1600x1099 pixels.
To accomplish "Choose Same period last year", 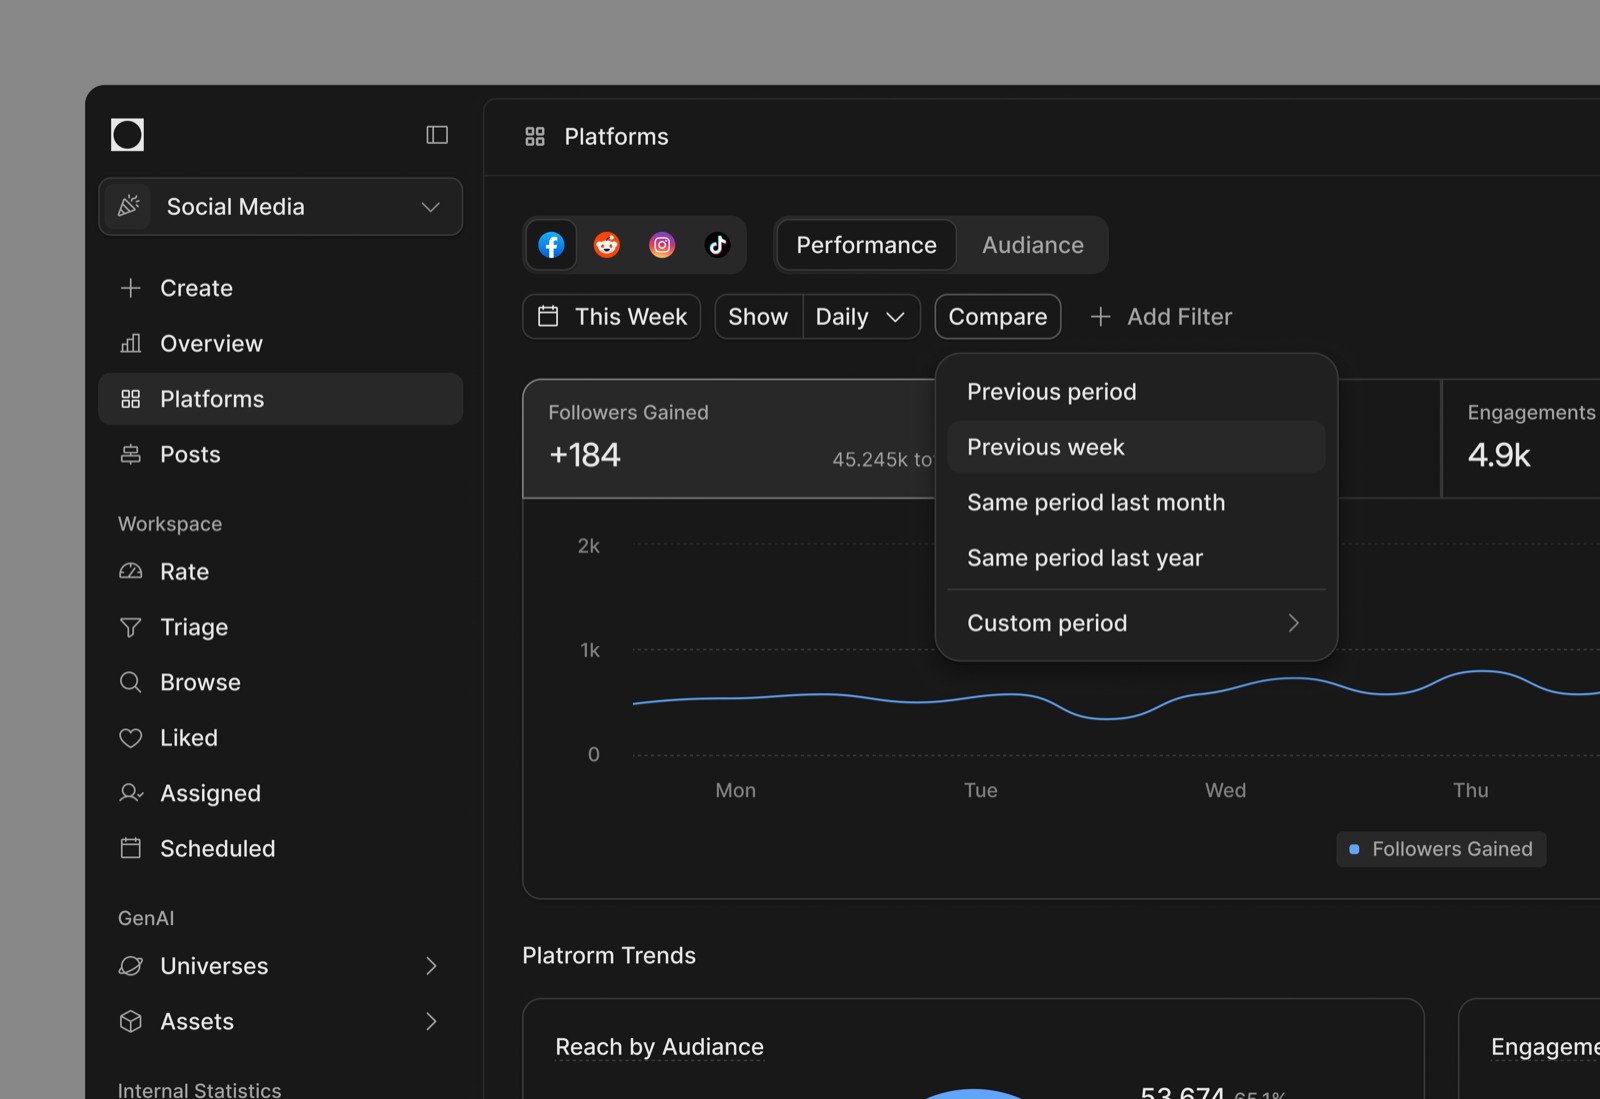I will coord(1136,558).
